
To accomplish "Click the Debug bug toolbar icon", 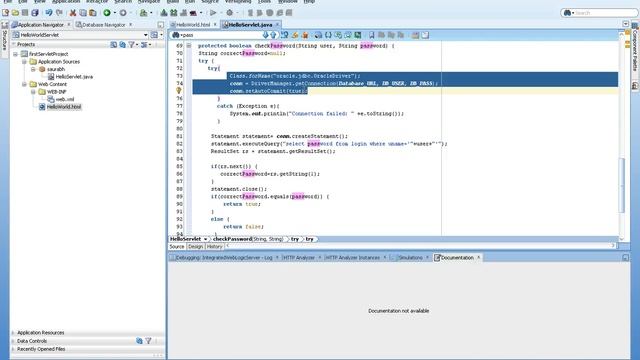I will point(229,13).
